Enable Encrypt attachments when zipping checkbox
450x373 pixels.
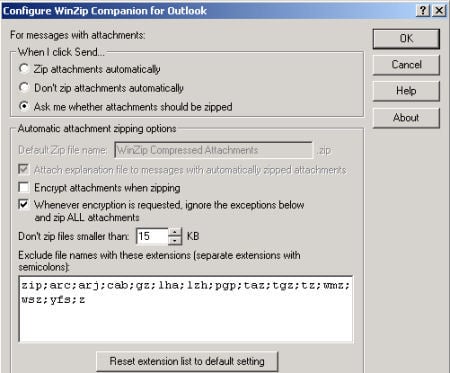pos(24,187)
